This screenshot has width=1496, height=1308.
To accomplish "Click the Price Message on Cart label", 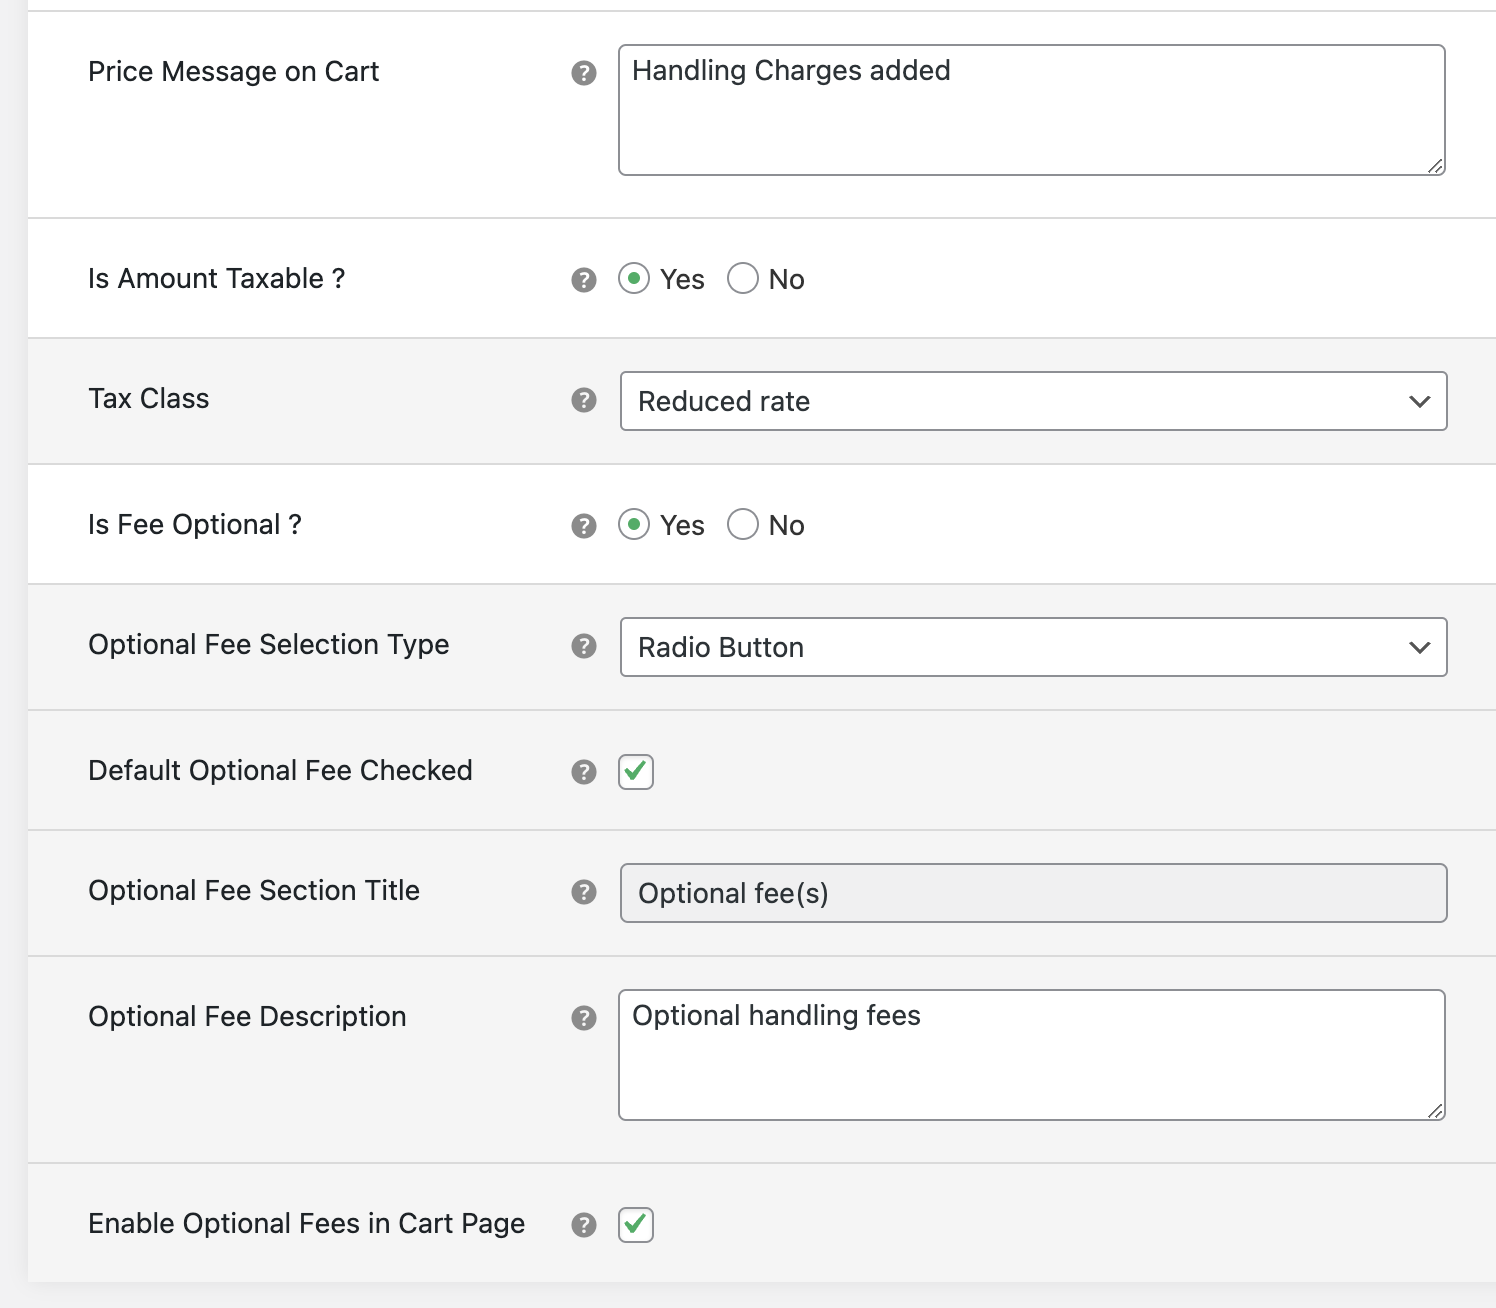I will 234,72.
